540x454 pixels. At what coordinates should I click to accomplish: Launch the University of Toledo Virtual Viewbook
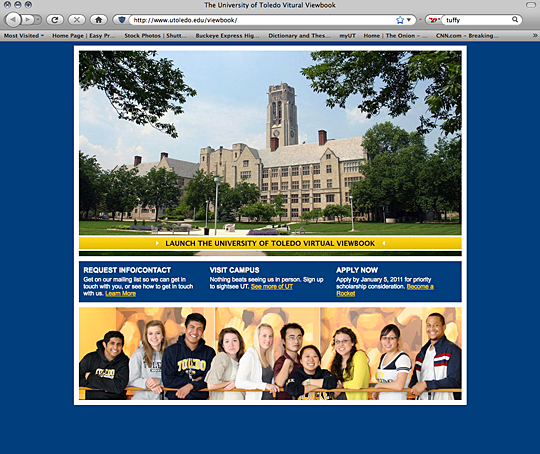[x=270, y=243]
